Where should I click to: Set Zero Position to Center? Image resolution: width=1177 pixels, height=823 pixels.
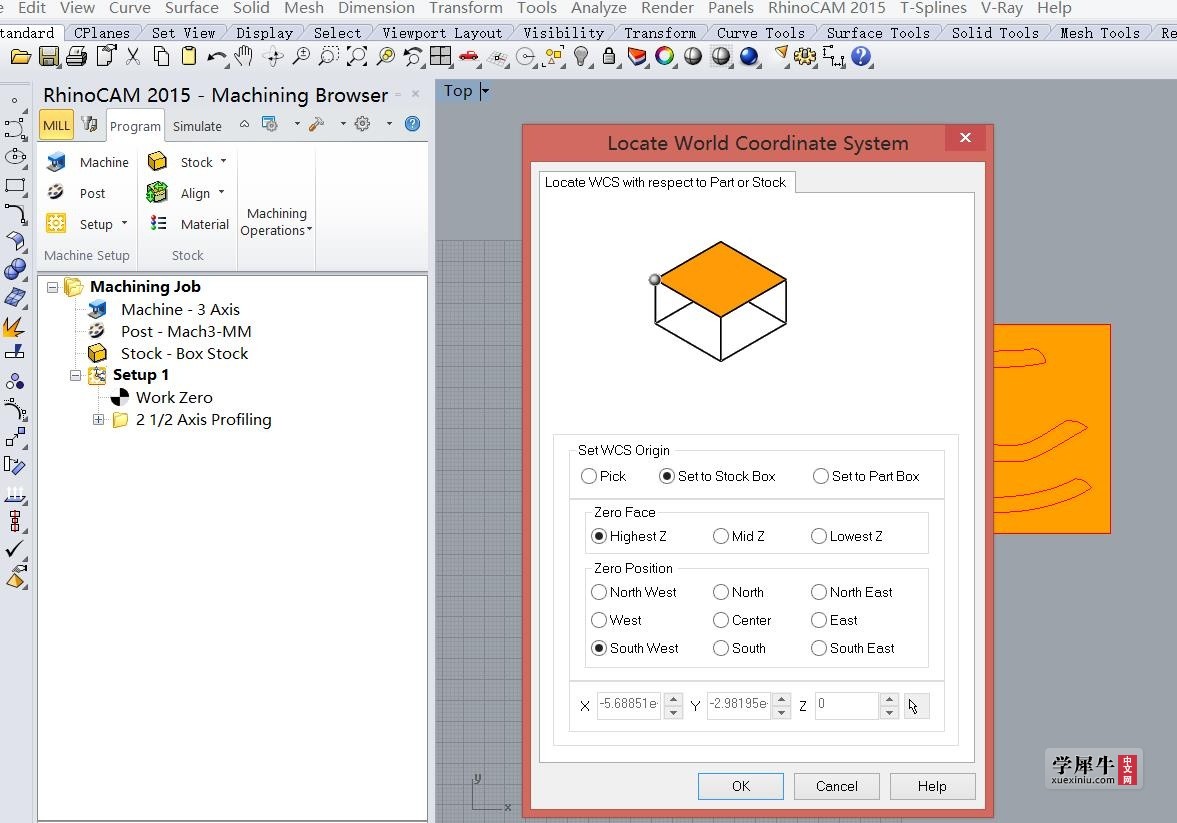coord(721,620)
